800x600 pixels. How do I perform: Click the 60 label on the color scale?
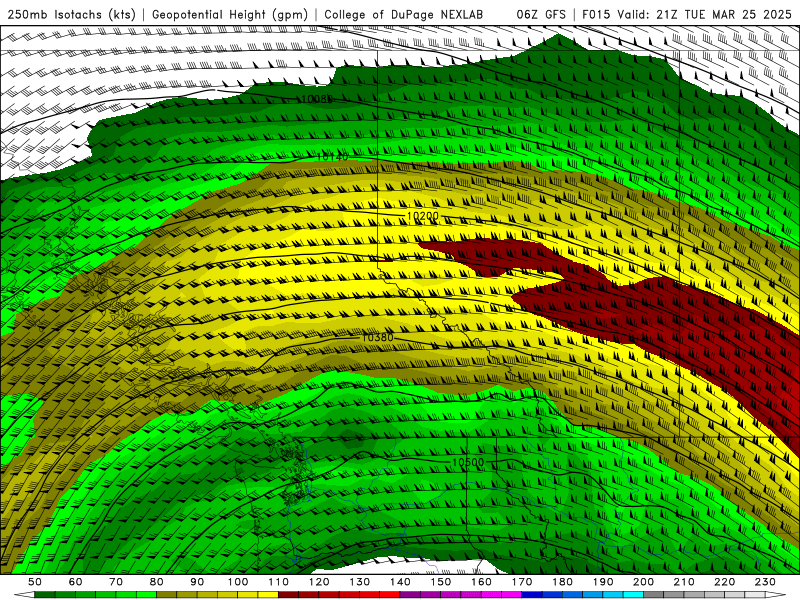point(76,582)
